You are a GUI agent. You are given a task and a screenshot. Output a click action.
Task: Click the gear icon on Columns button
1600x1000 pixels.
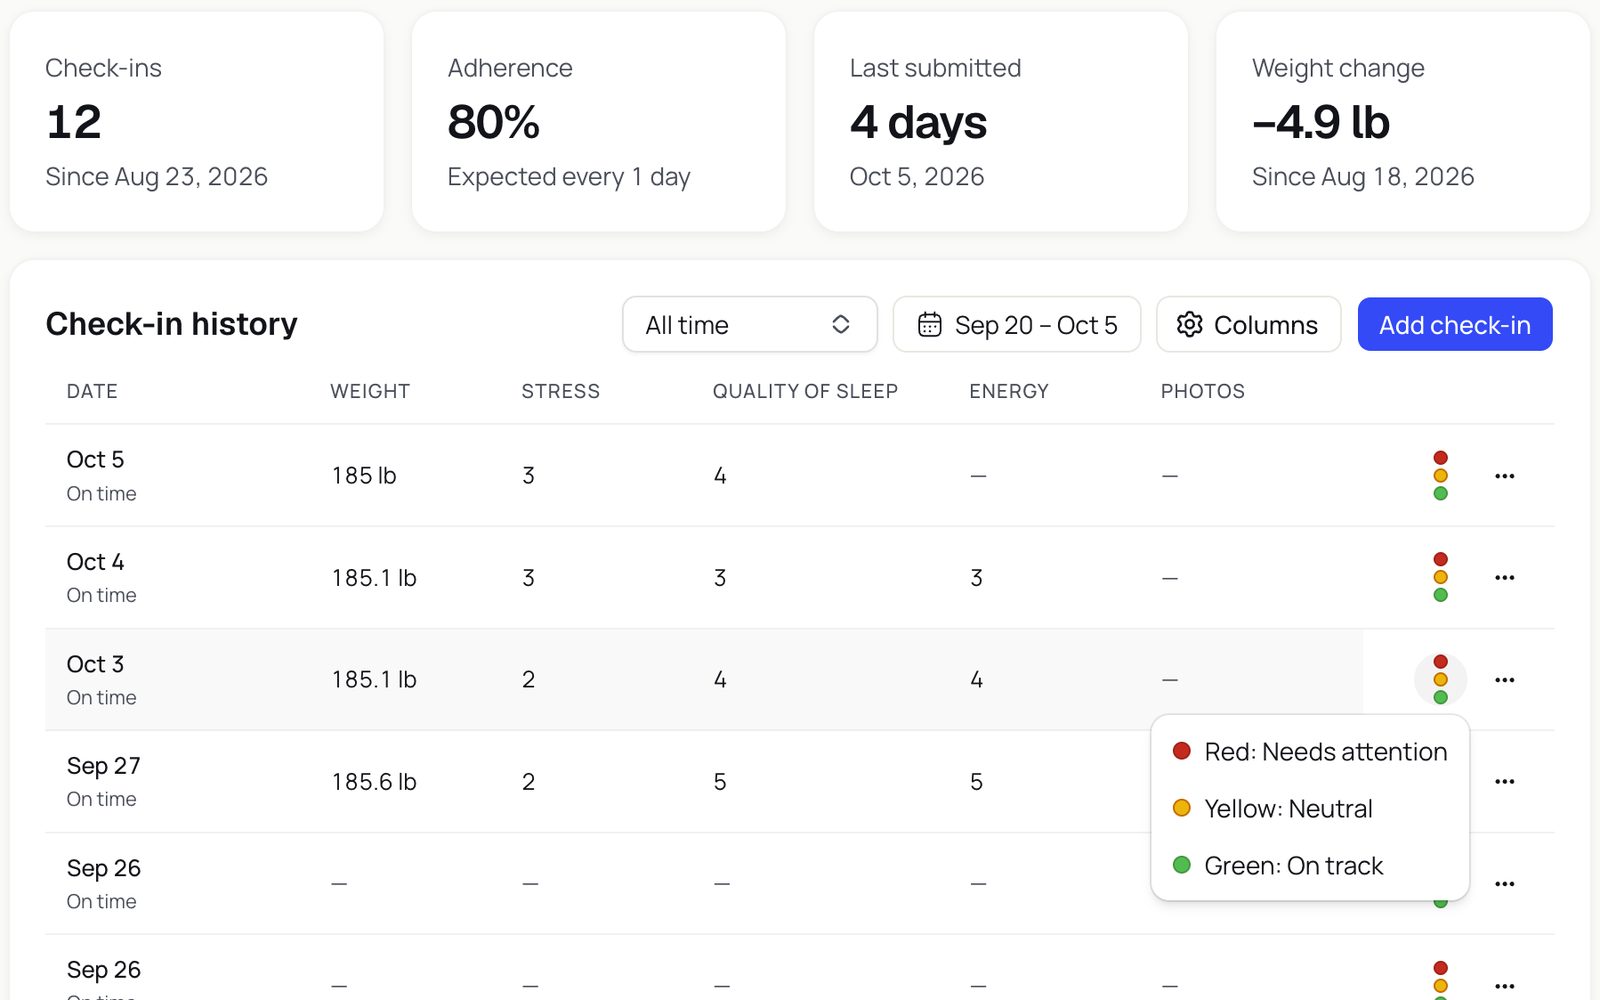[1189, 325]
